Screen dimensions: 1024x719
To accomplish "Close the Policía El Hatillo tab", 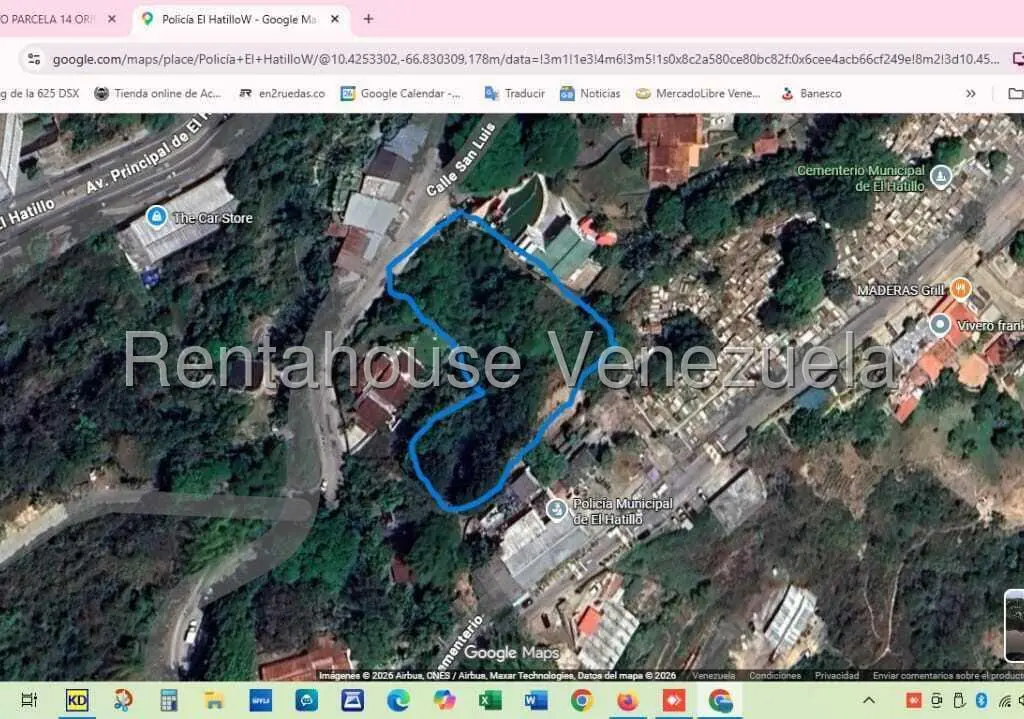I will (335, 19).
